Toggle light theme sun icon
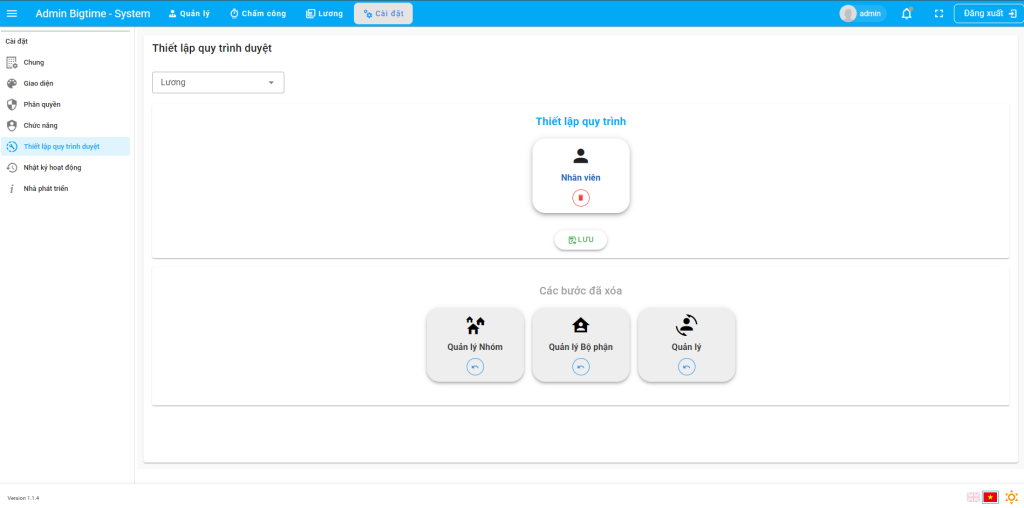The height and width of the screenshot is (508, 1024). click(x=1011, y=497)
